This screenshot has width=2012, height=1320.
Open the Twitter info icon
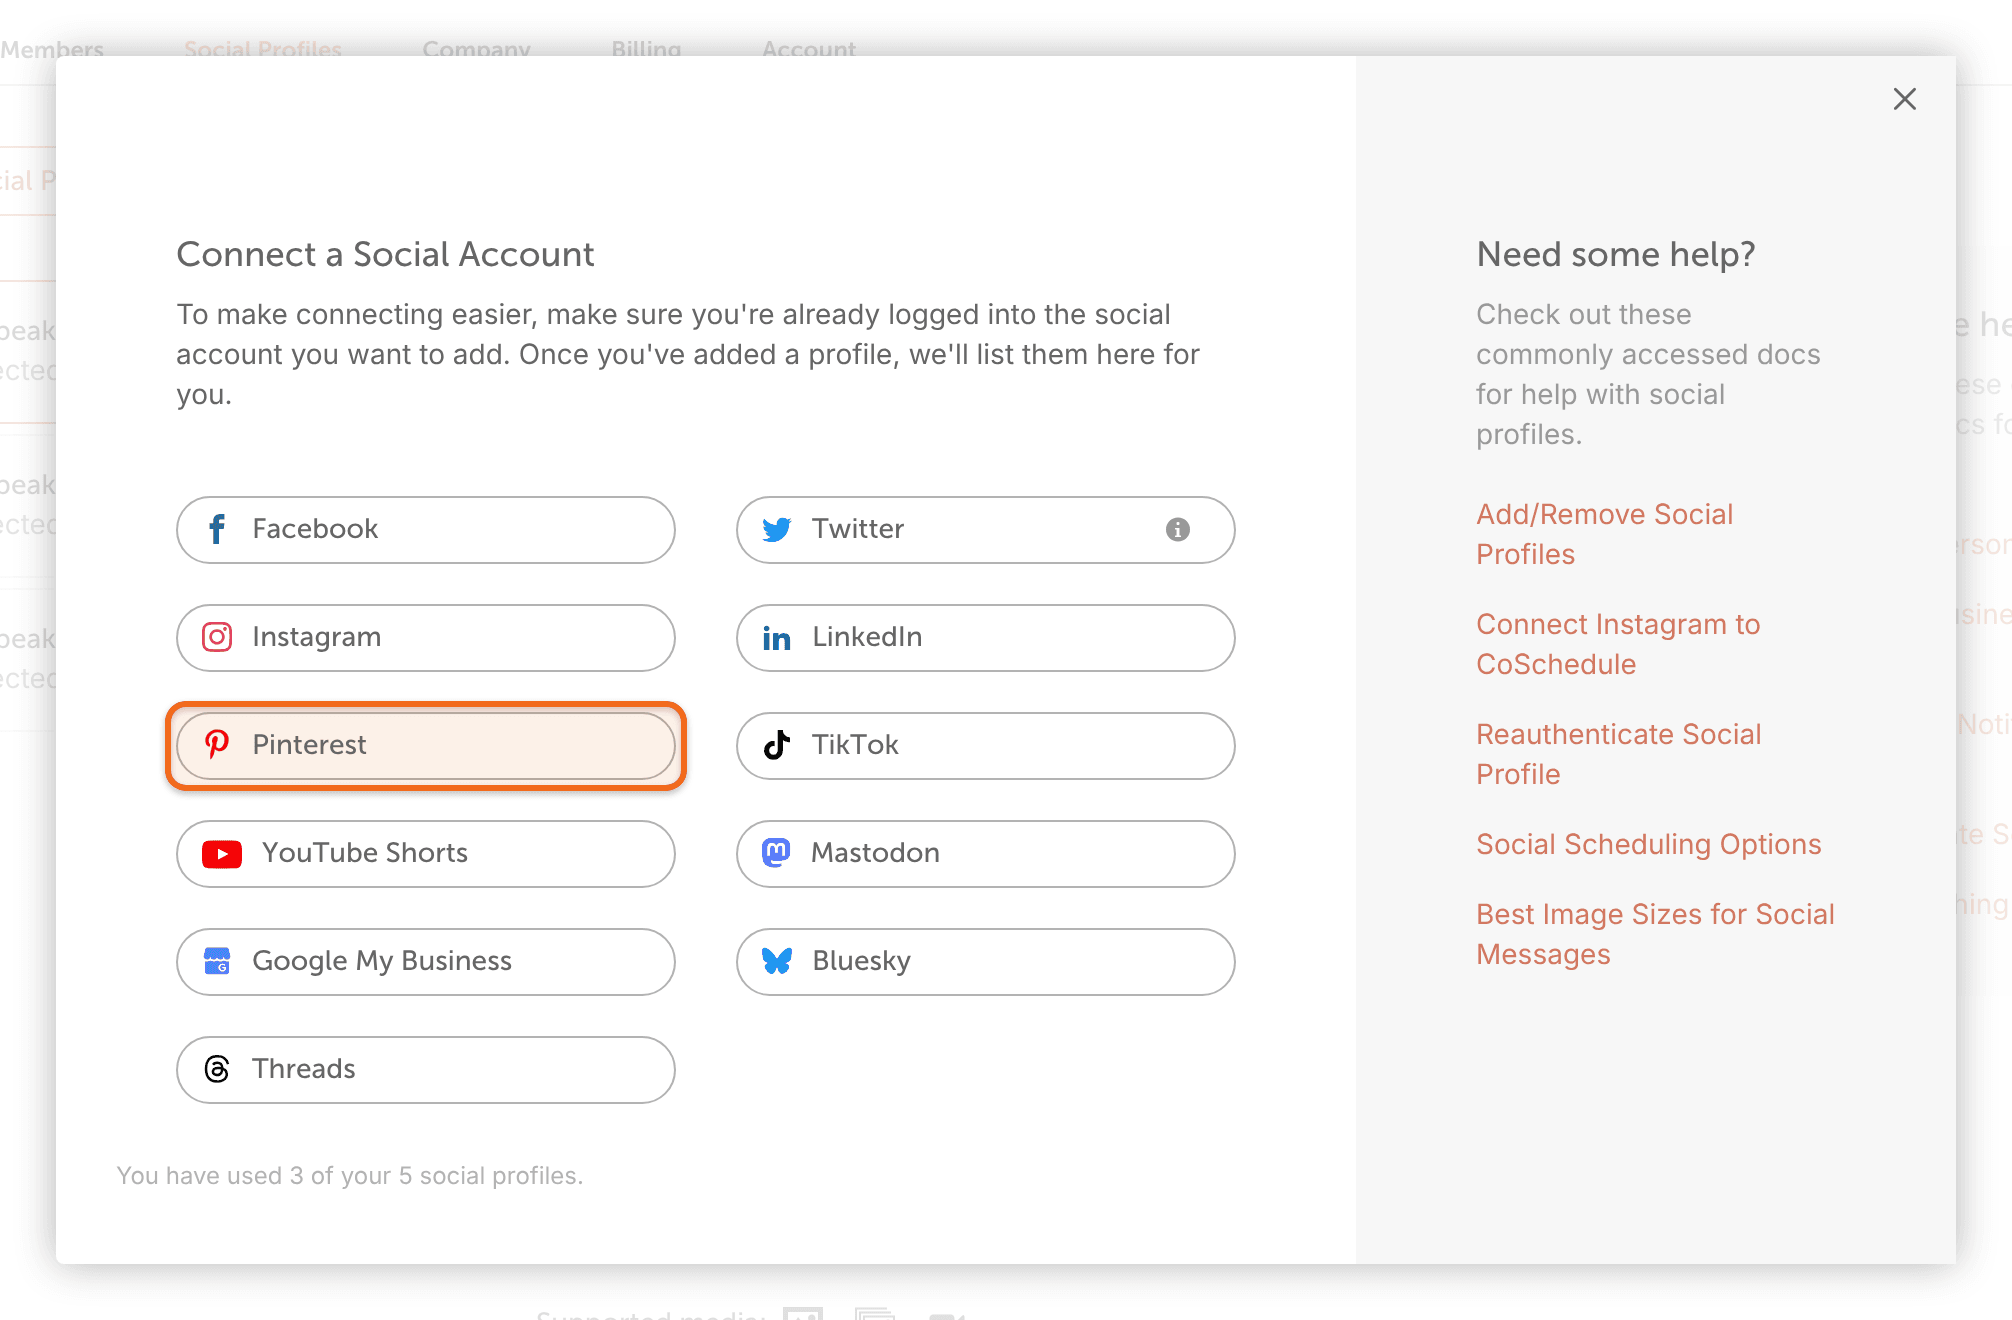pos(1178,529)
